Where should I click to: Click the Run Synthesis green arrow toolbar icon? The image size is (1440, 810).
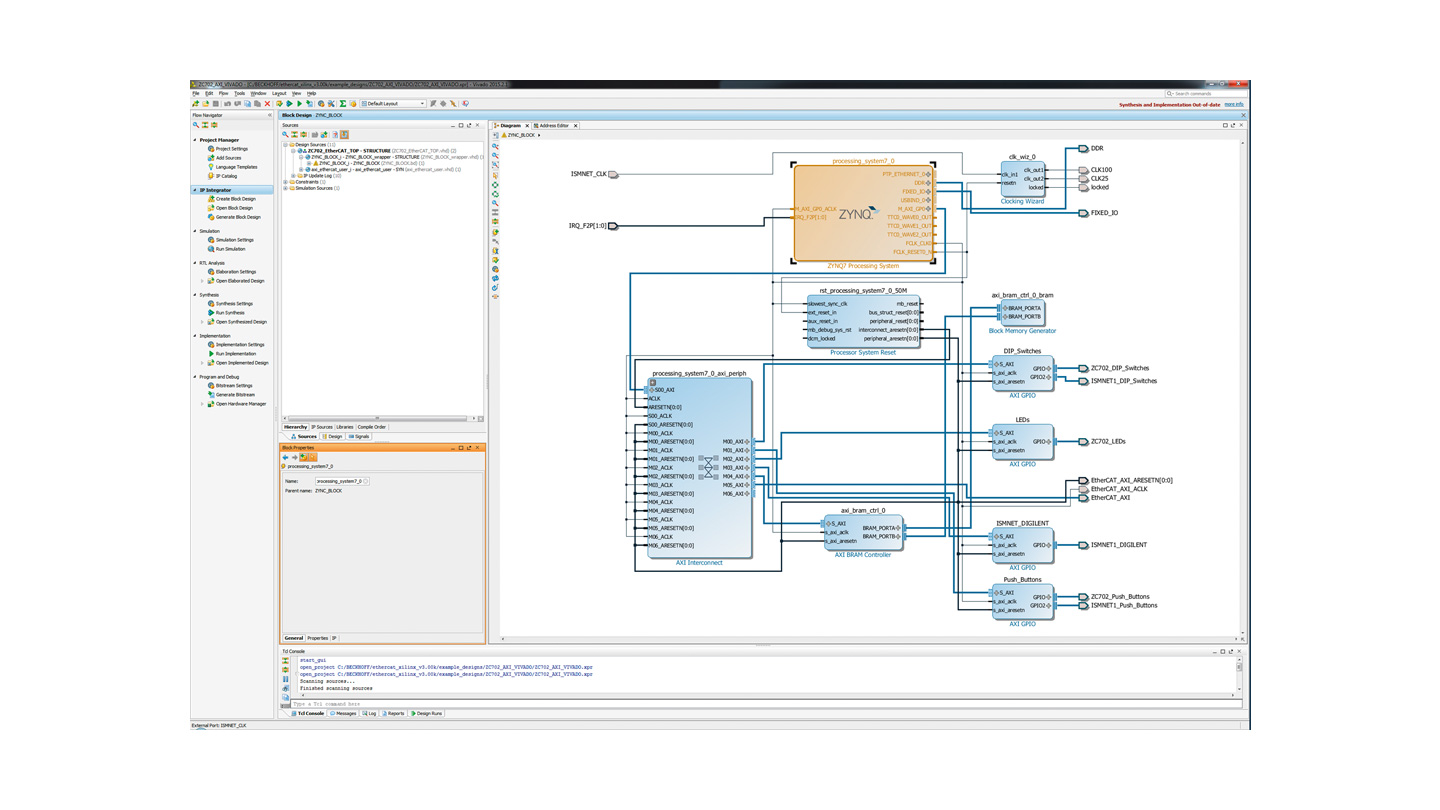pos(289,104)
